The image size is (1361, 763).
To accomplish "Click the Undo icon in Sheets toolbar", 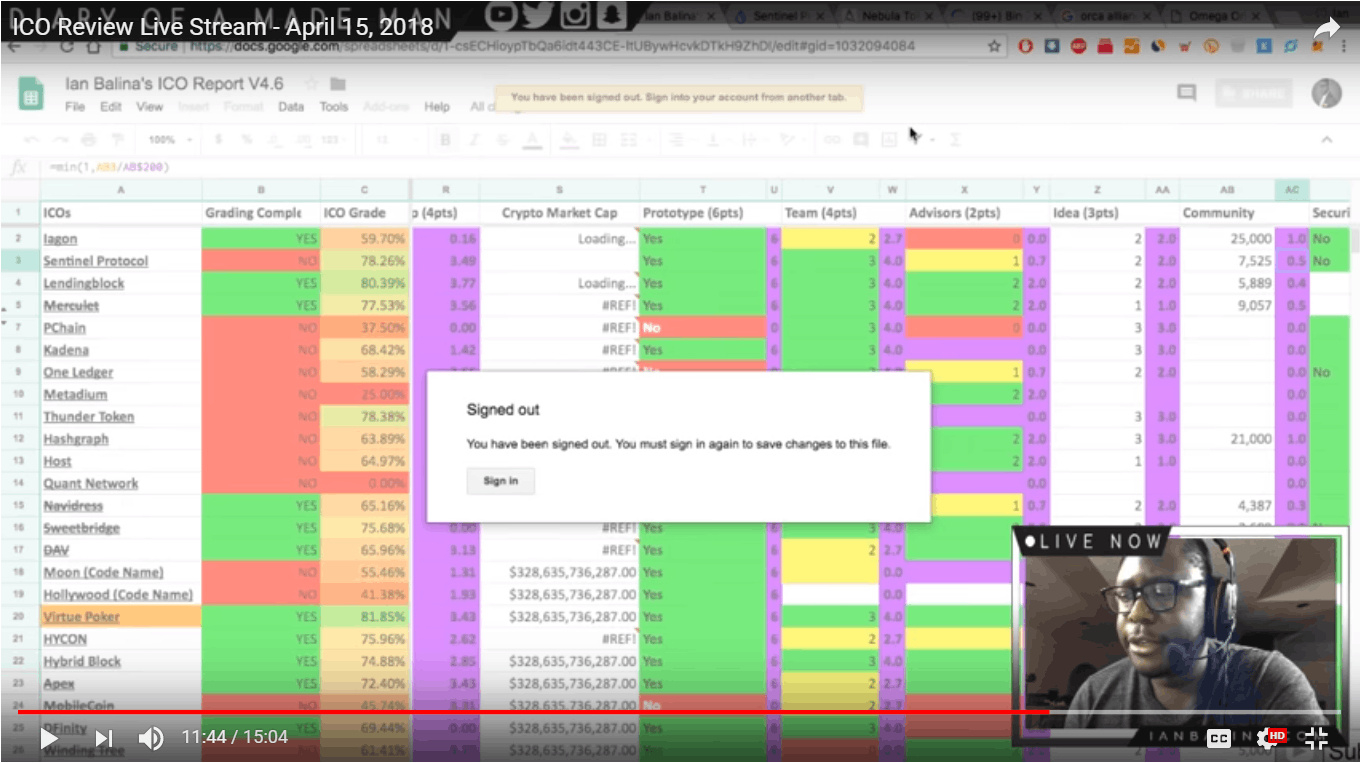I will [31, 140].
